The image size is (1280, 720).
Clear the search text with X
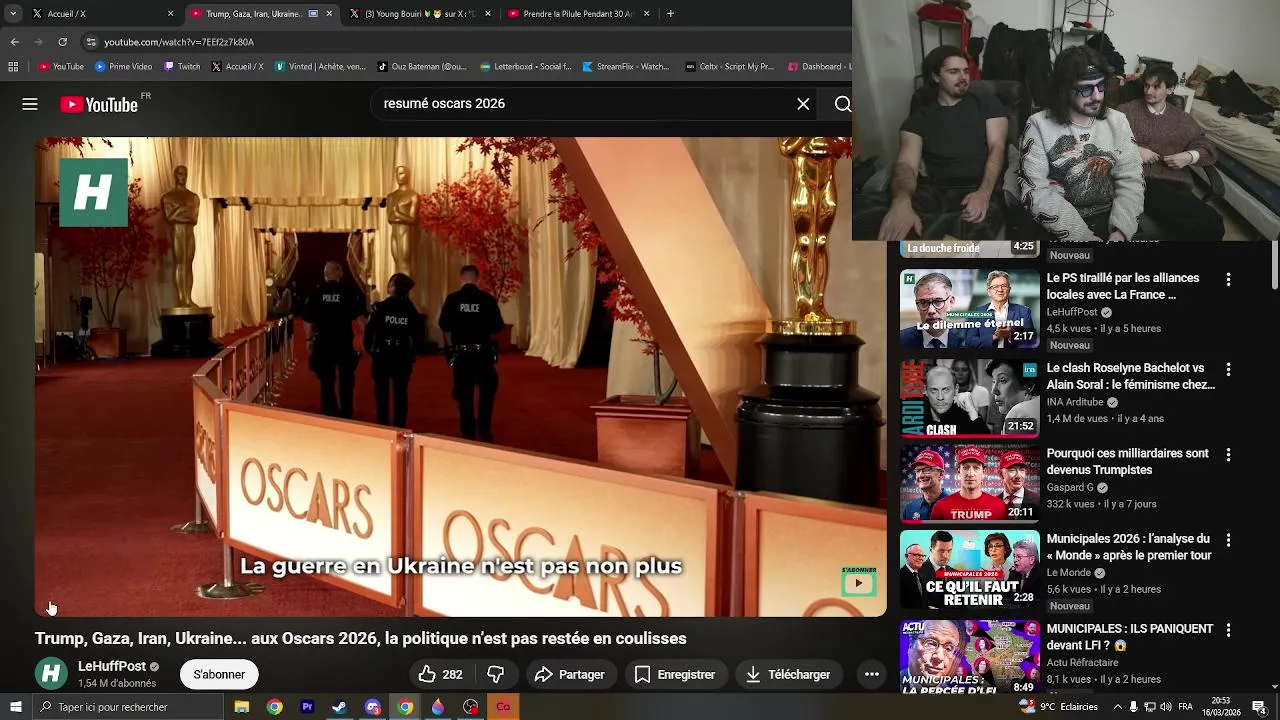coord(803,104)
